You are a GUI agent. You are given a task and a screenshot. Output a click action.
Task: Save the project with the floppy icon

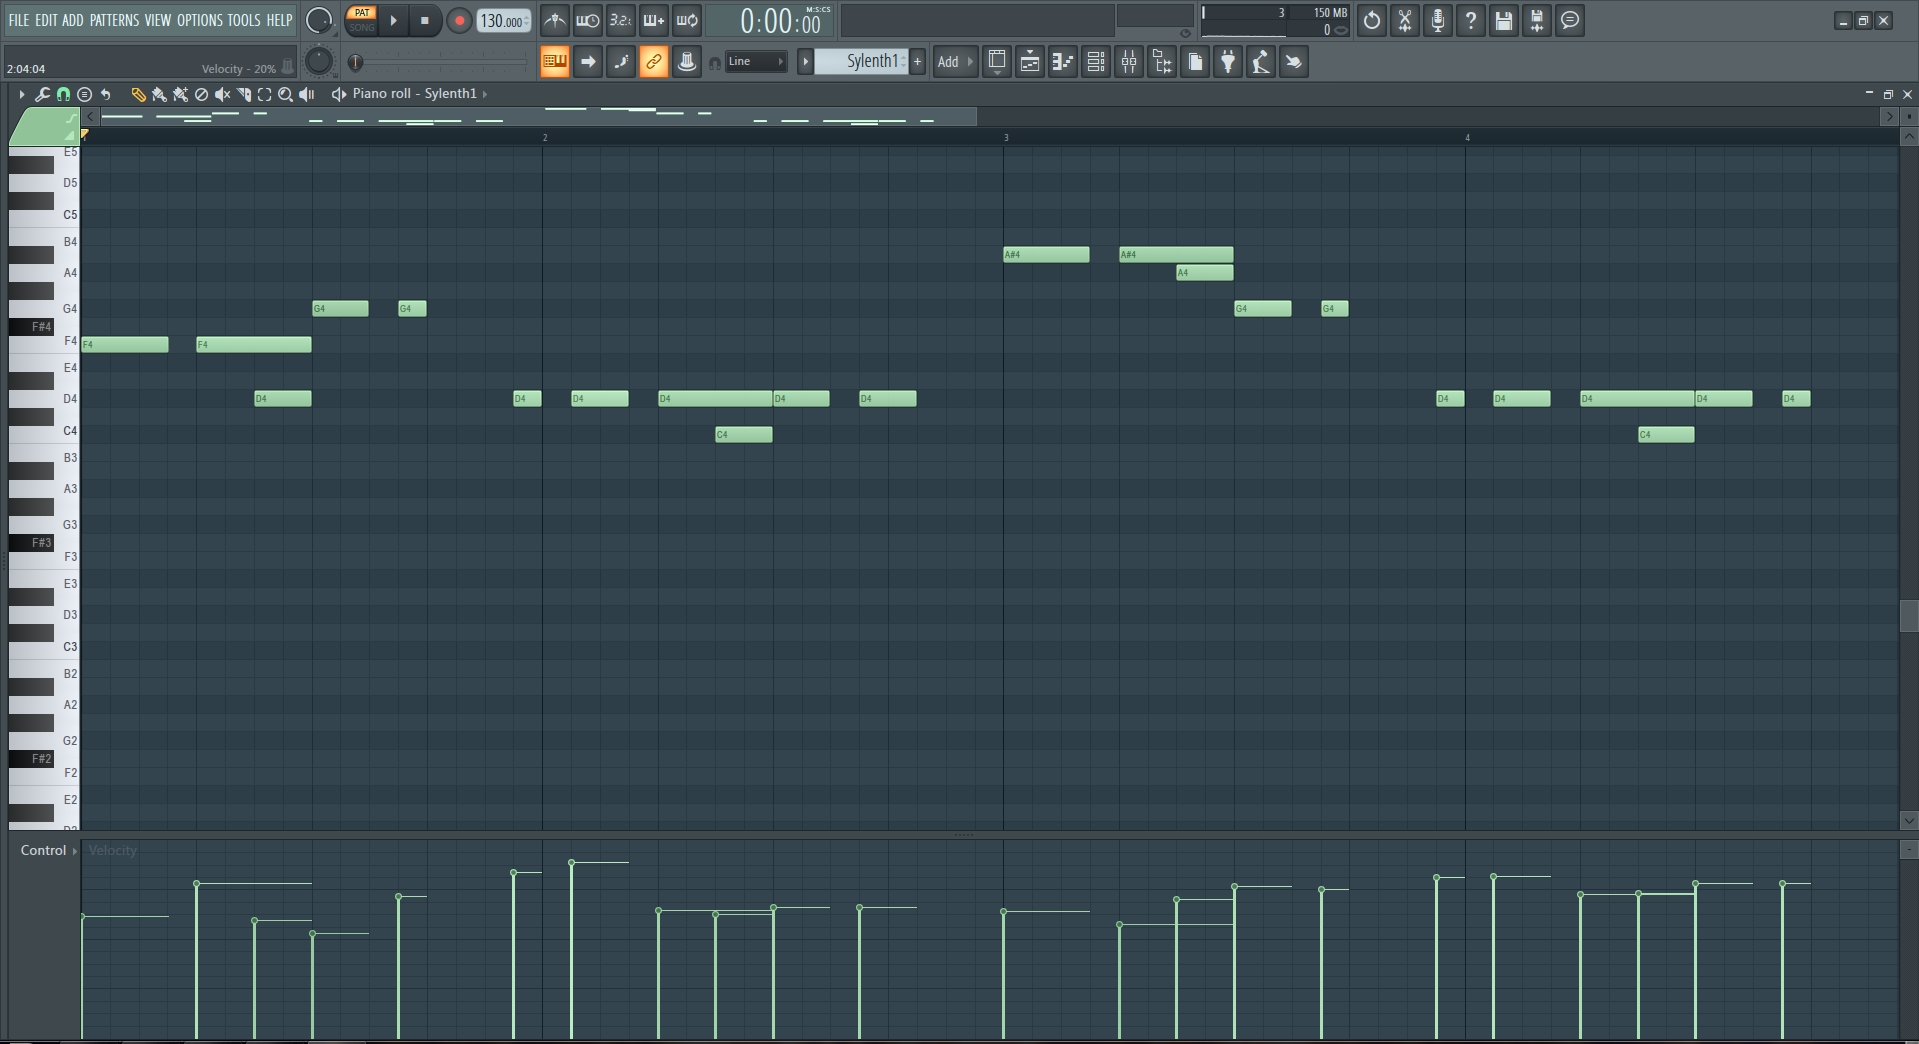1503,20
